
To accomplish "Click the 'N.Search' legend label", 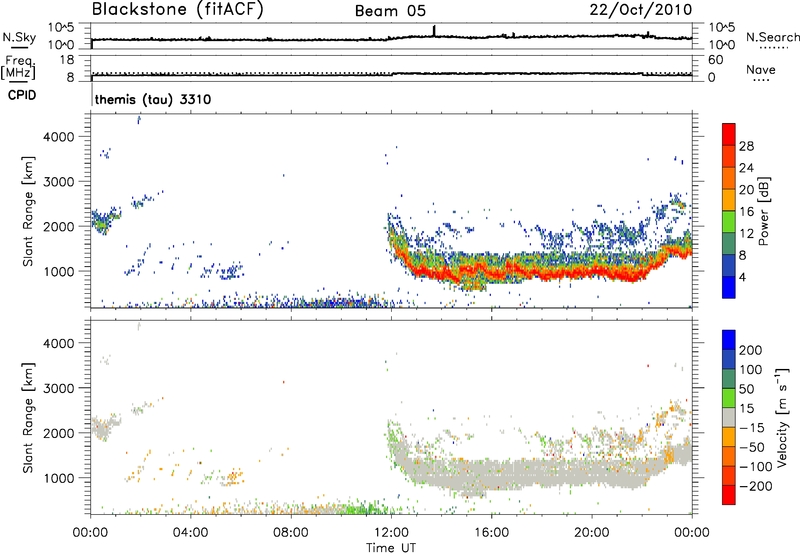I will (x=772, y=37).
